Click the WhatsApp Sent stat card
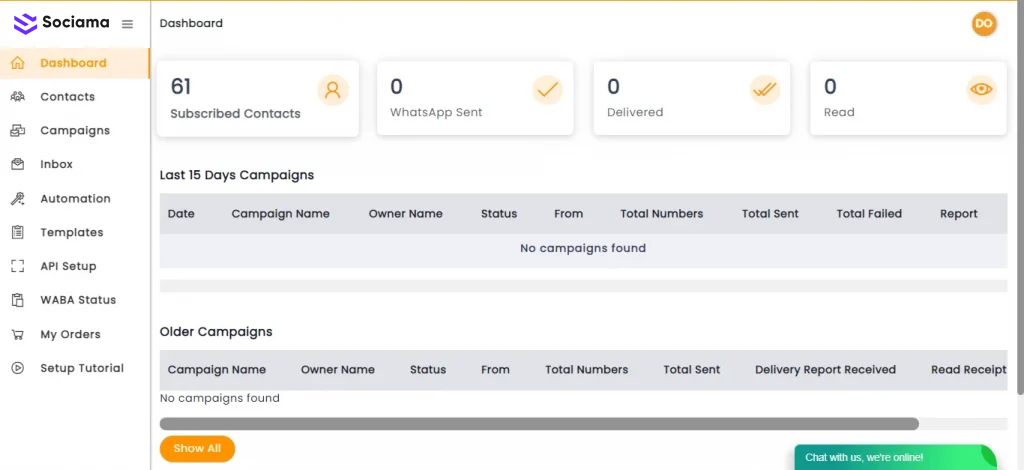The width and height of the screenshot is (1024, 470). (x=475, y=98)
